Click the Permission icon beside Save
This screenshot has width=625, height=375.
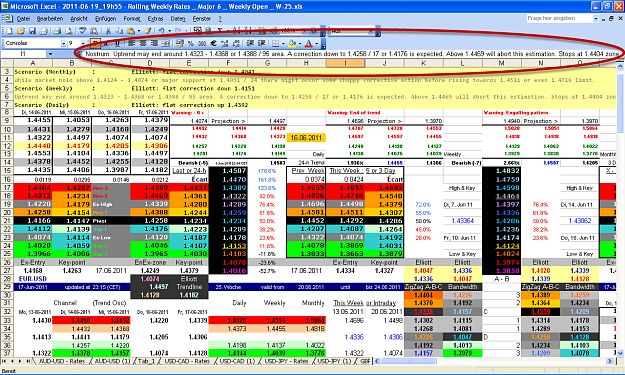point(43,31)
